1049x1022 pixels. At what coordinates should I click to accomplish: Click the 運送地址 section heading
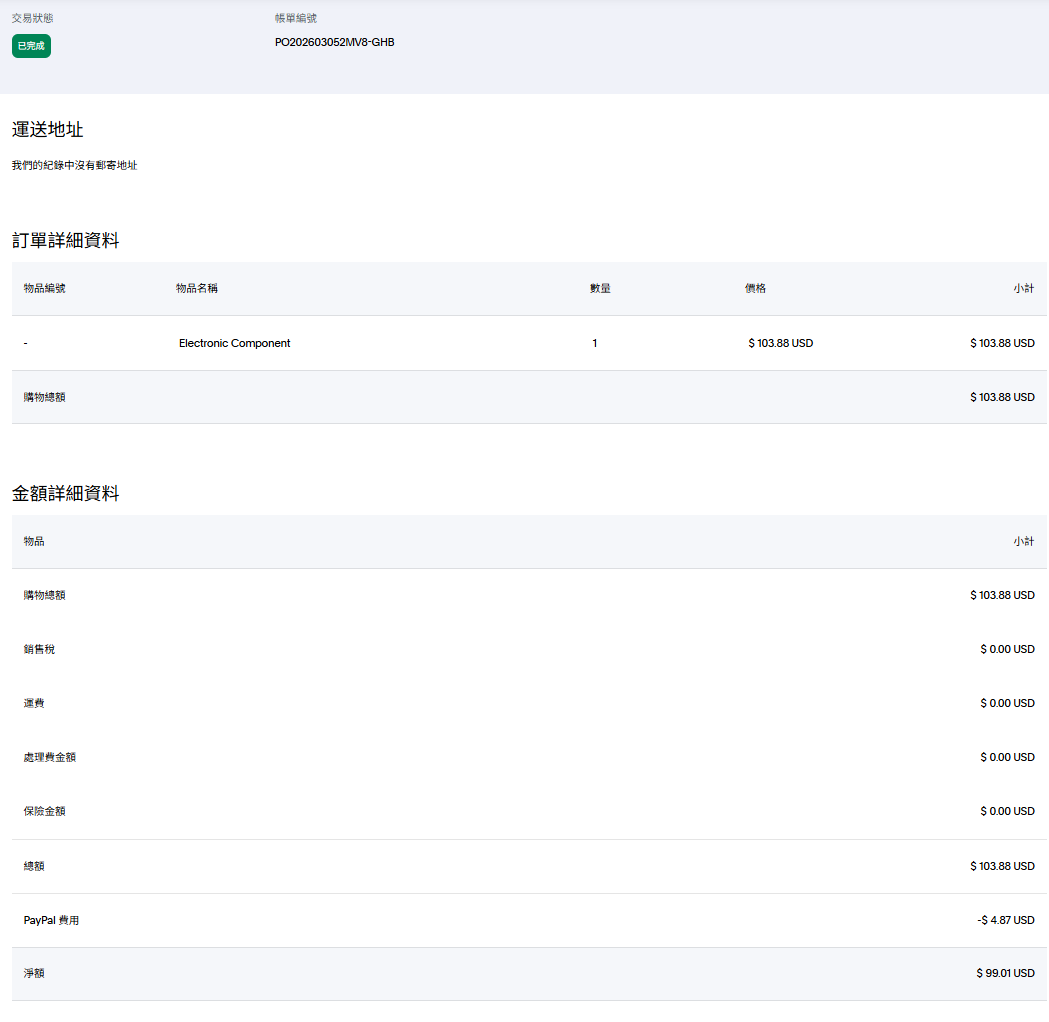[x=47, y=130]
